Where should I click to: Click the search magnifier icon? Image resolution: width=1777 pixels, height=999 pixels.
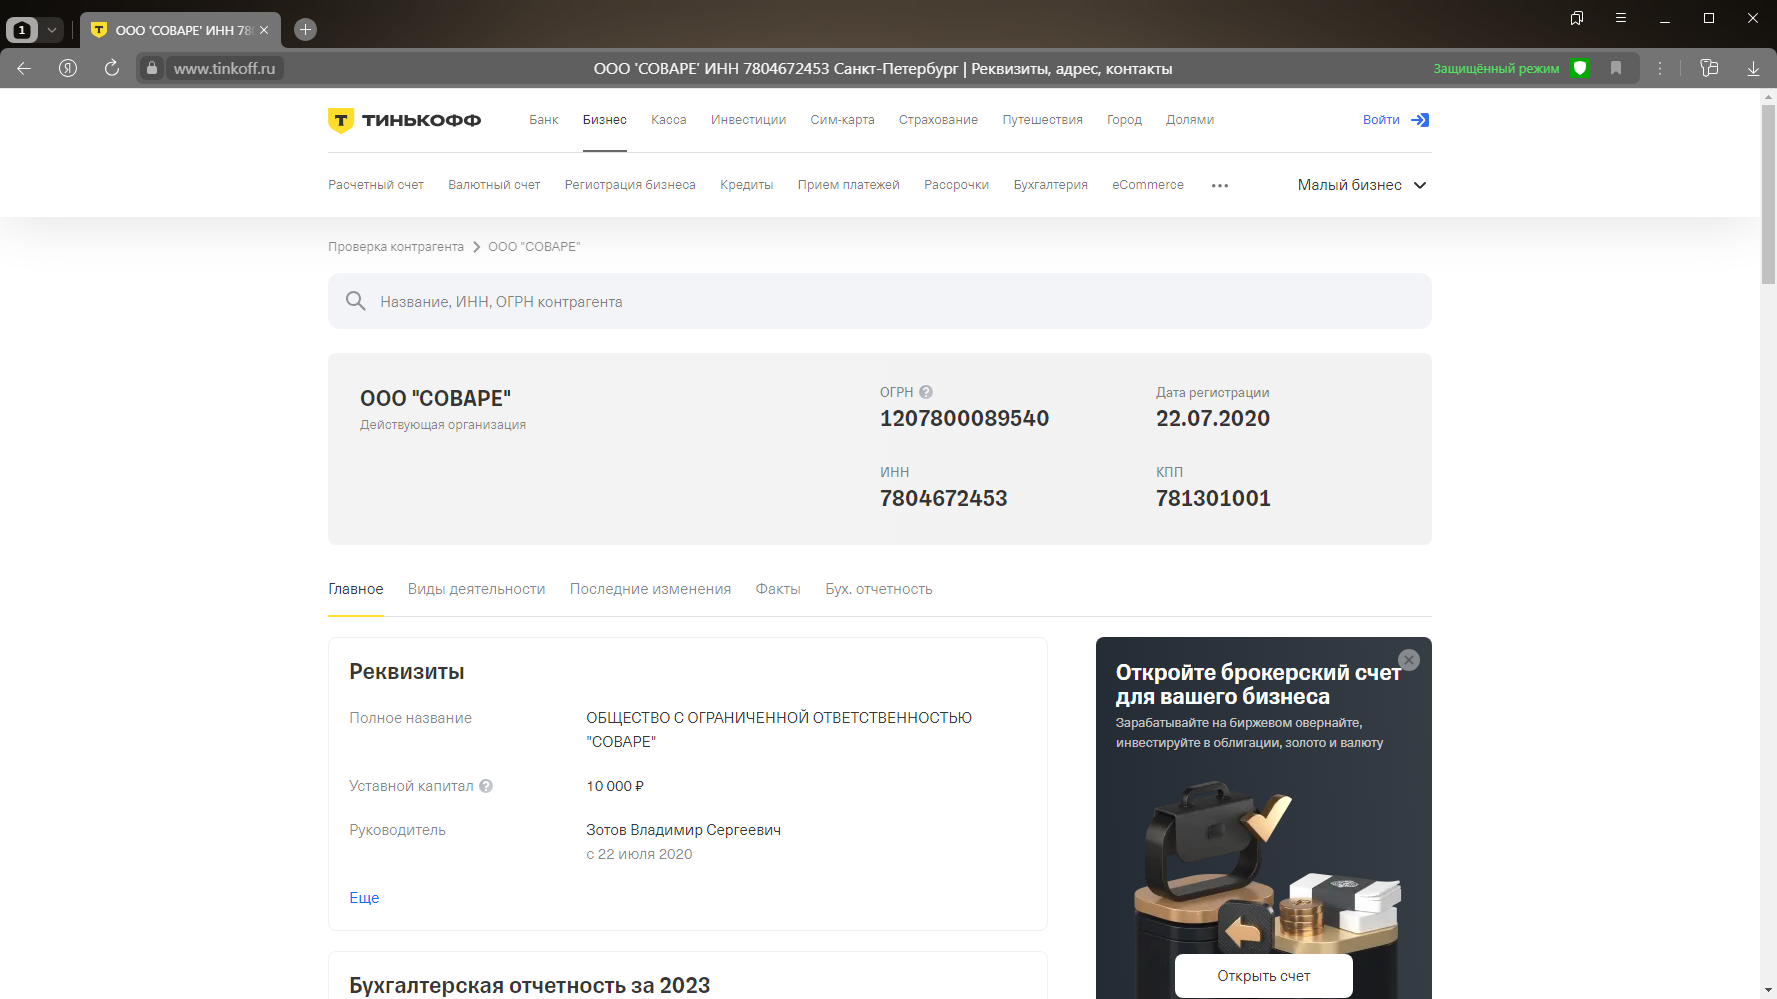(355, 301)
